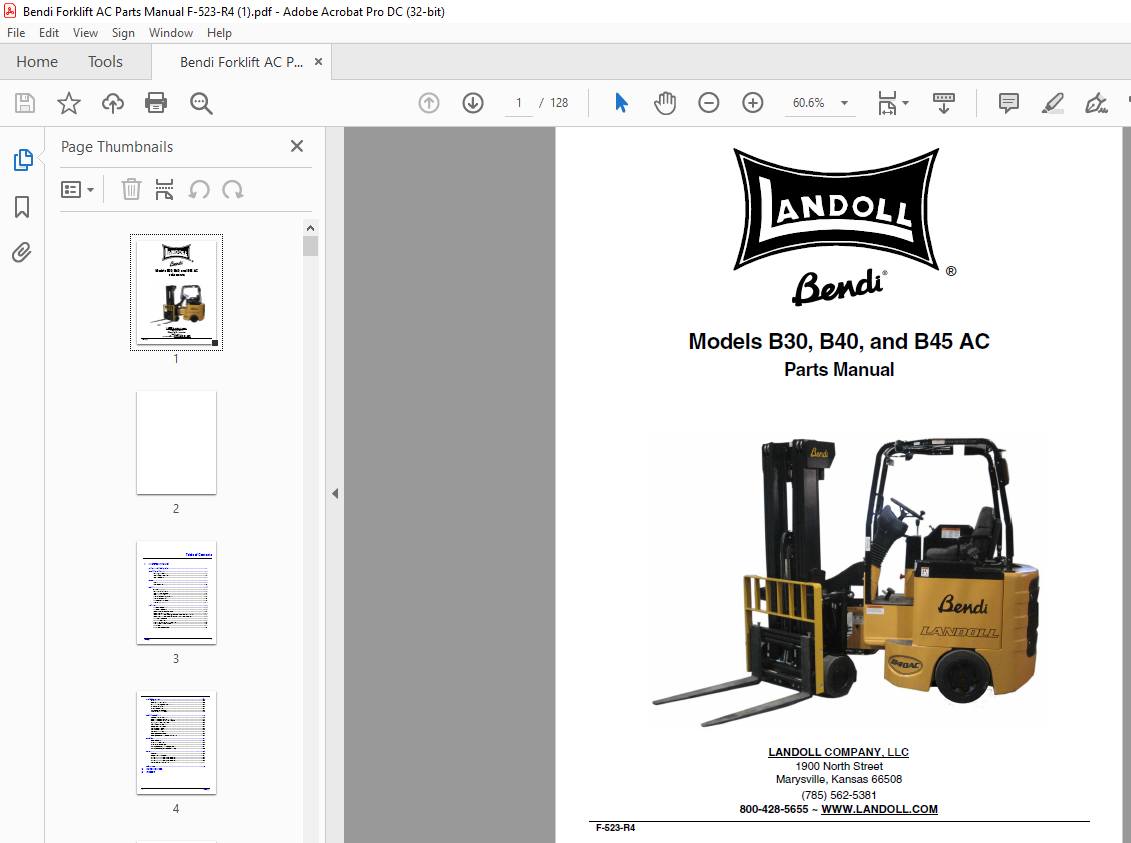This screenshot has width=1131, height=843.
Task: Open the Edit menu
Action: (x=49, y=32)
